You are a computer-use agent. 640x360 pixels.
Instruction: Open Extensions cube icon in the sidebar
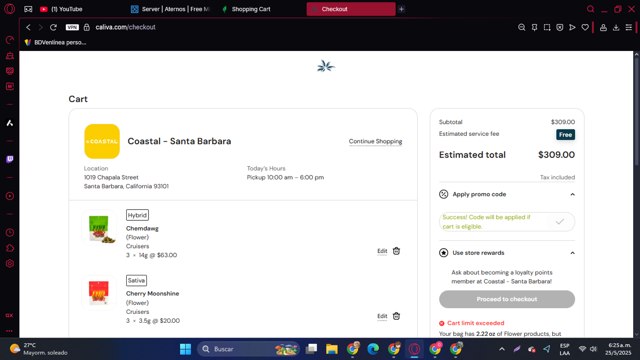10,248
